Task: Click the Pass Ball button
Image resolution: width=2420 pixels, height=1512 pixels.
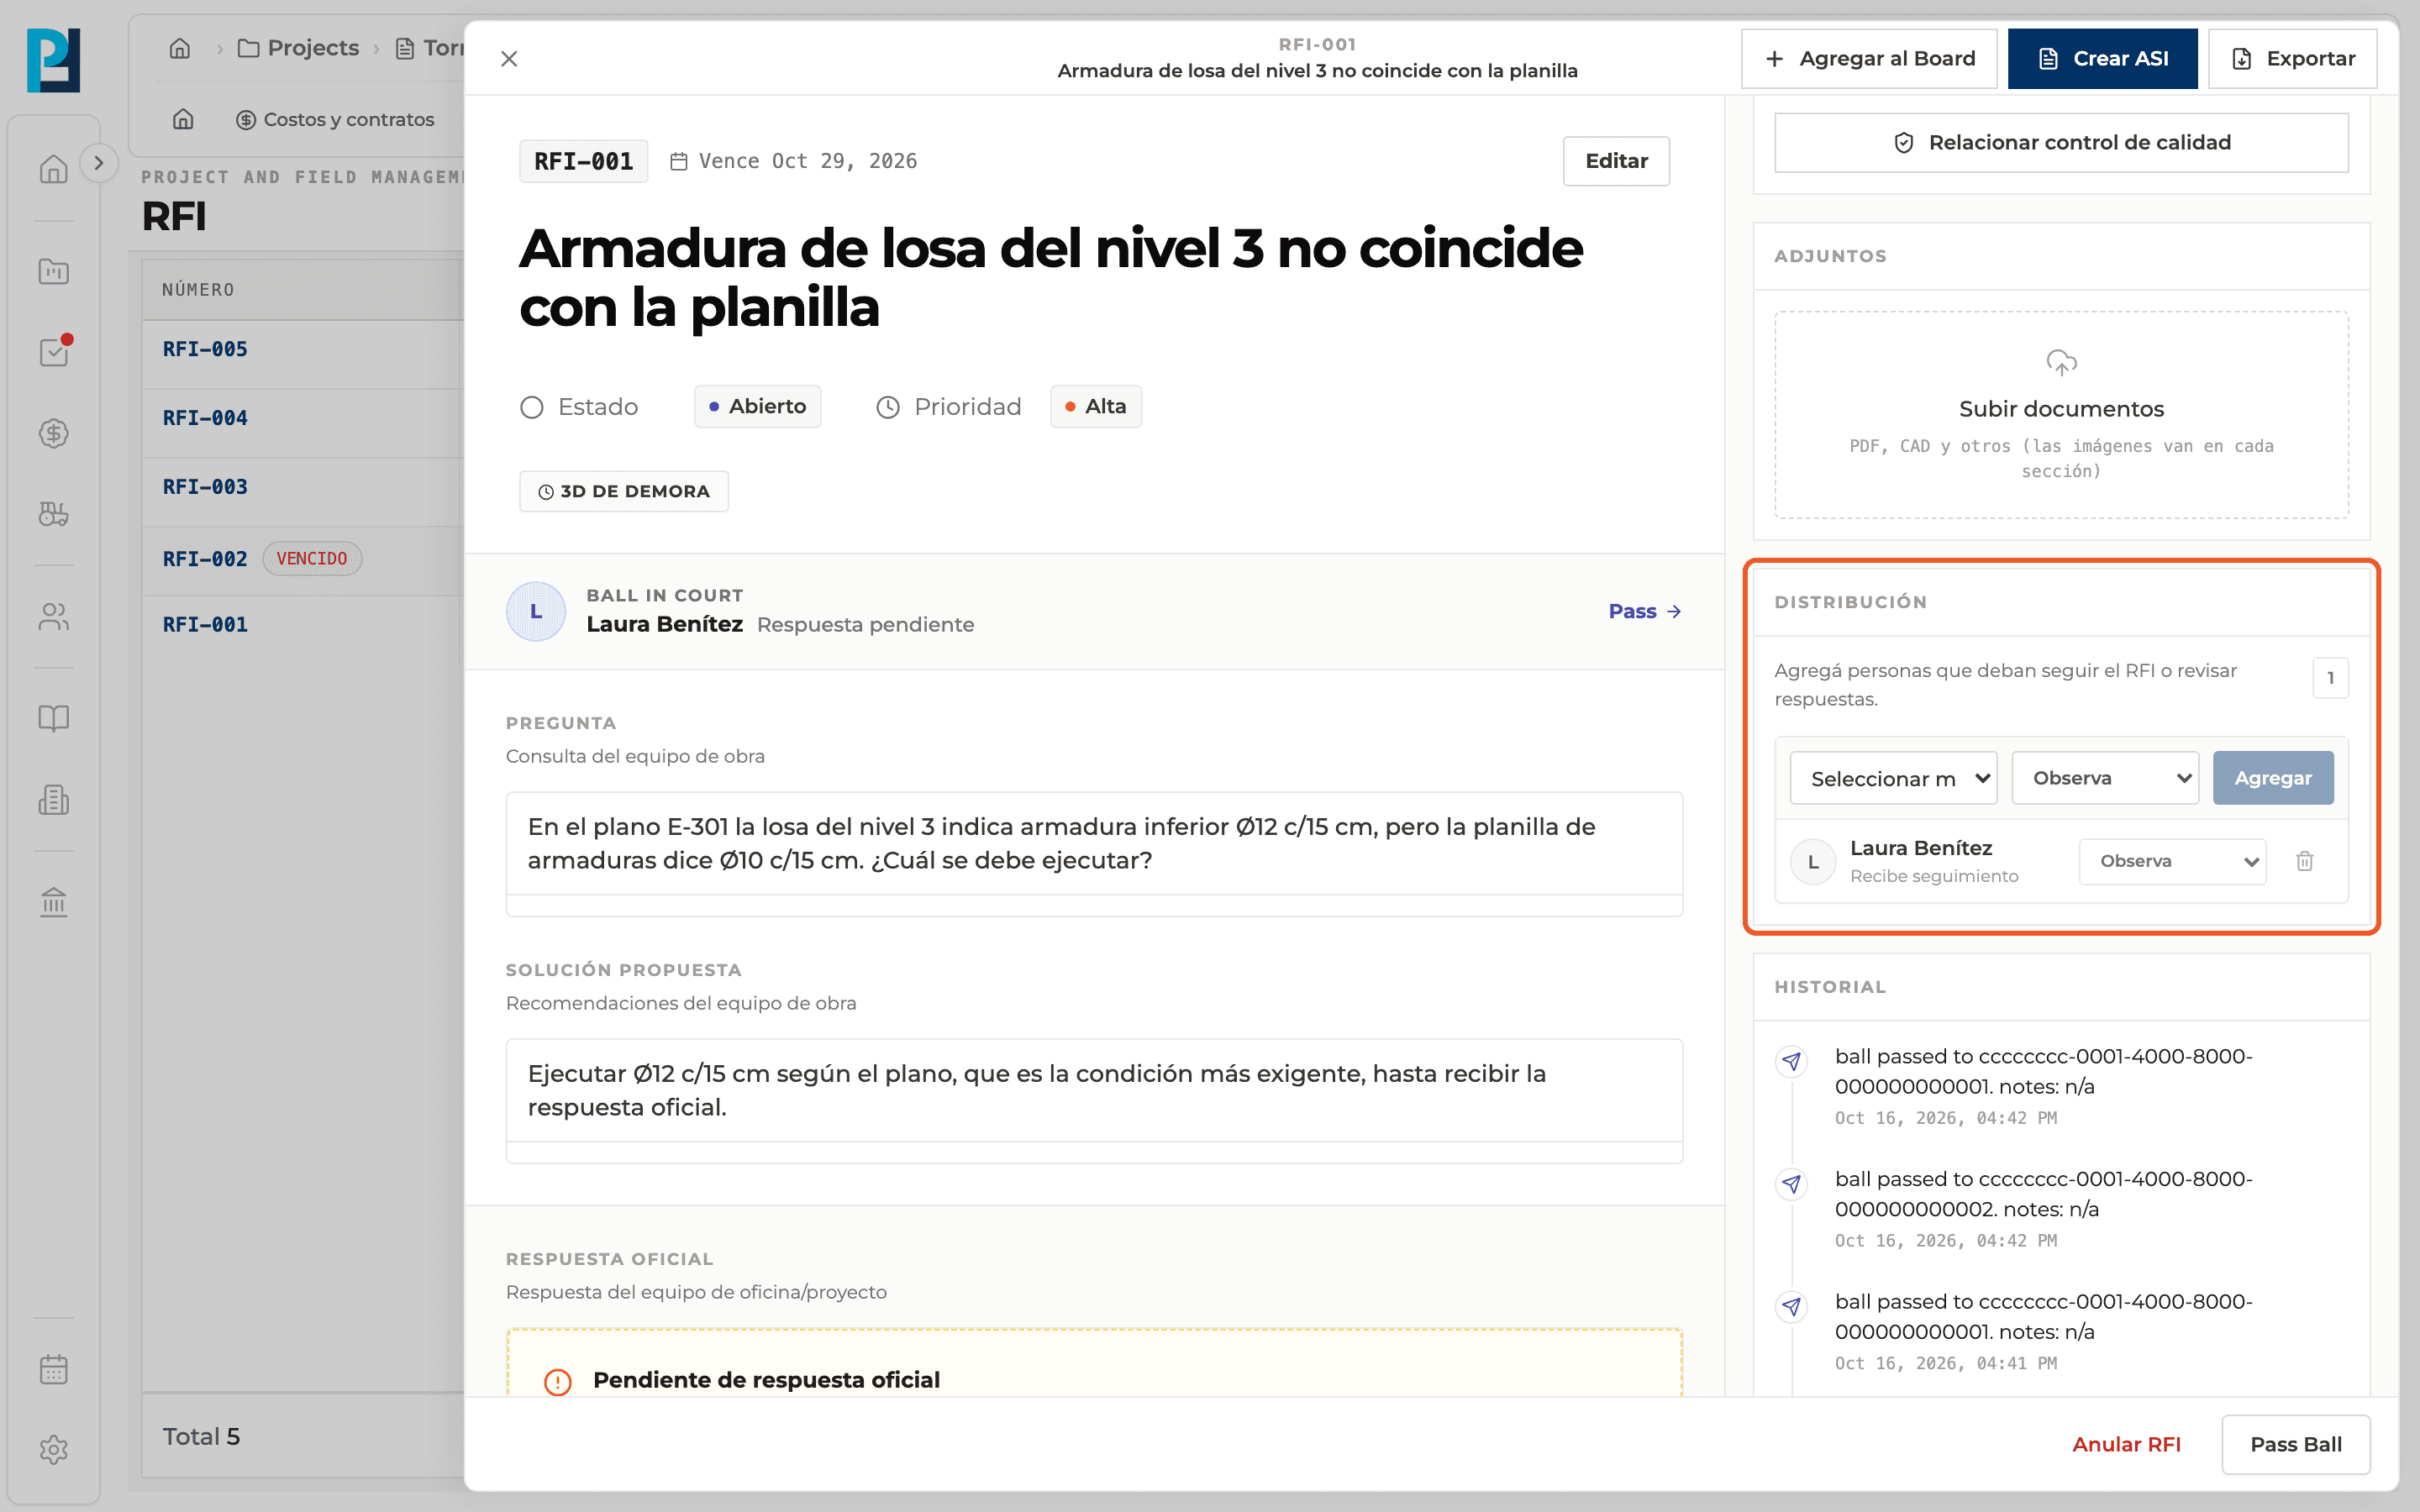Action: pos(2296,1444)
